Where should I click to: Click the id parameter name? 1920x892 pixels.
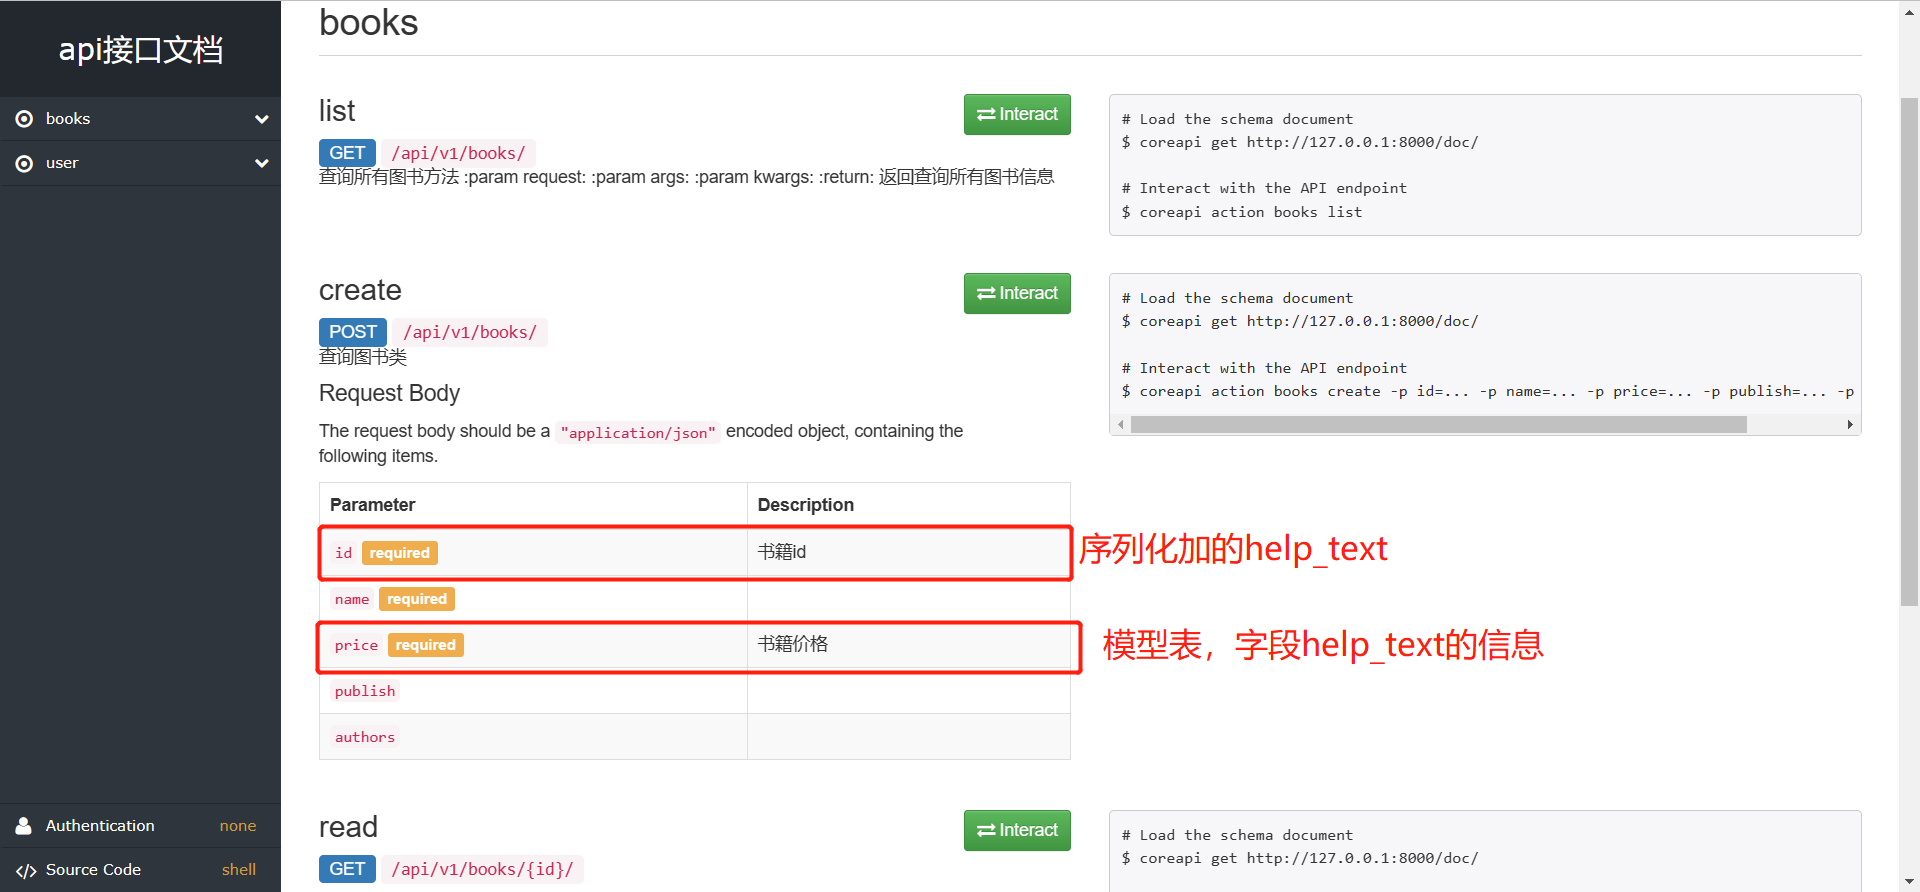343,553
